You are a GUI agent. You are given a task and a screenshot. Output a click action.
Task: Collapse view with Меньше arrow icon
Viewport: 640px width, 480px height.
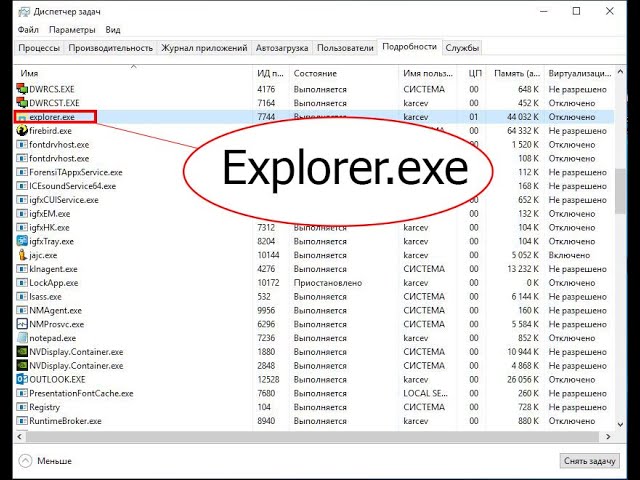point(25,461)
